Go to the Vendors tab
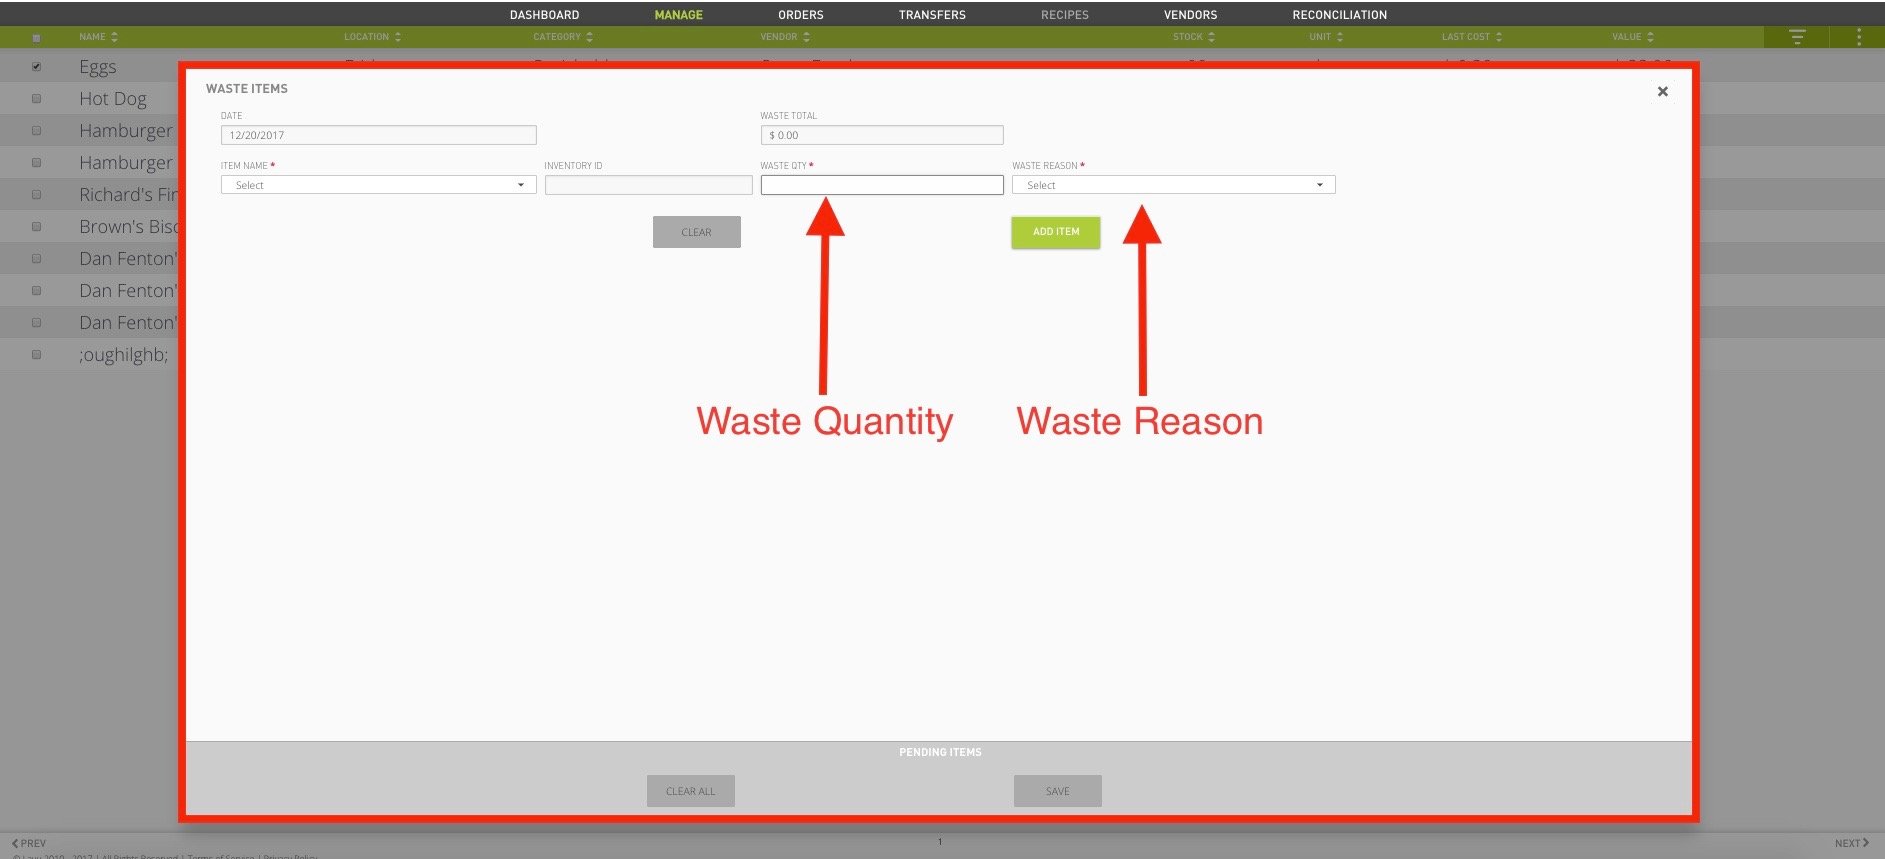The height and width of the screenshot is (859, 1885). (1190, 15)
